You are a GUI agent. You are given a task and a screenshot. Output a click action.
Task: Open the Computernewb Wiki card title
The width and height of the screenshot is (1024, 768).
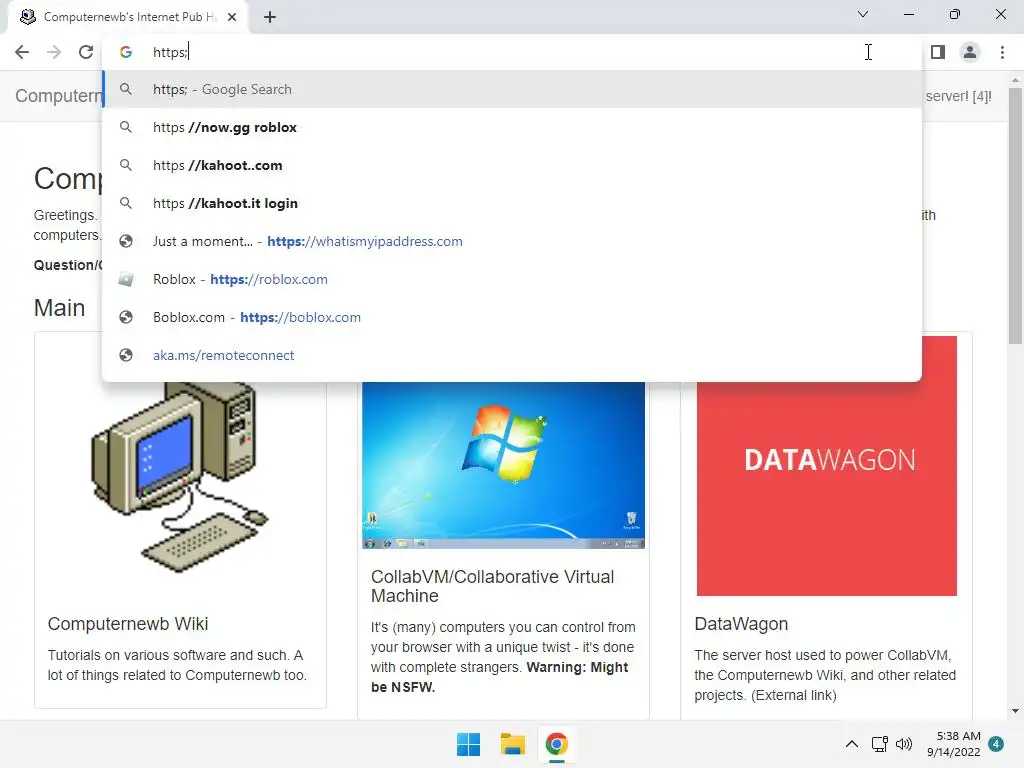click(x=128, y=624)
